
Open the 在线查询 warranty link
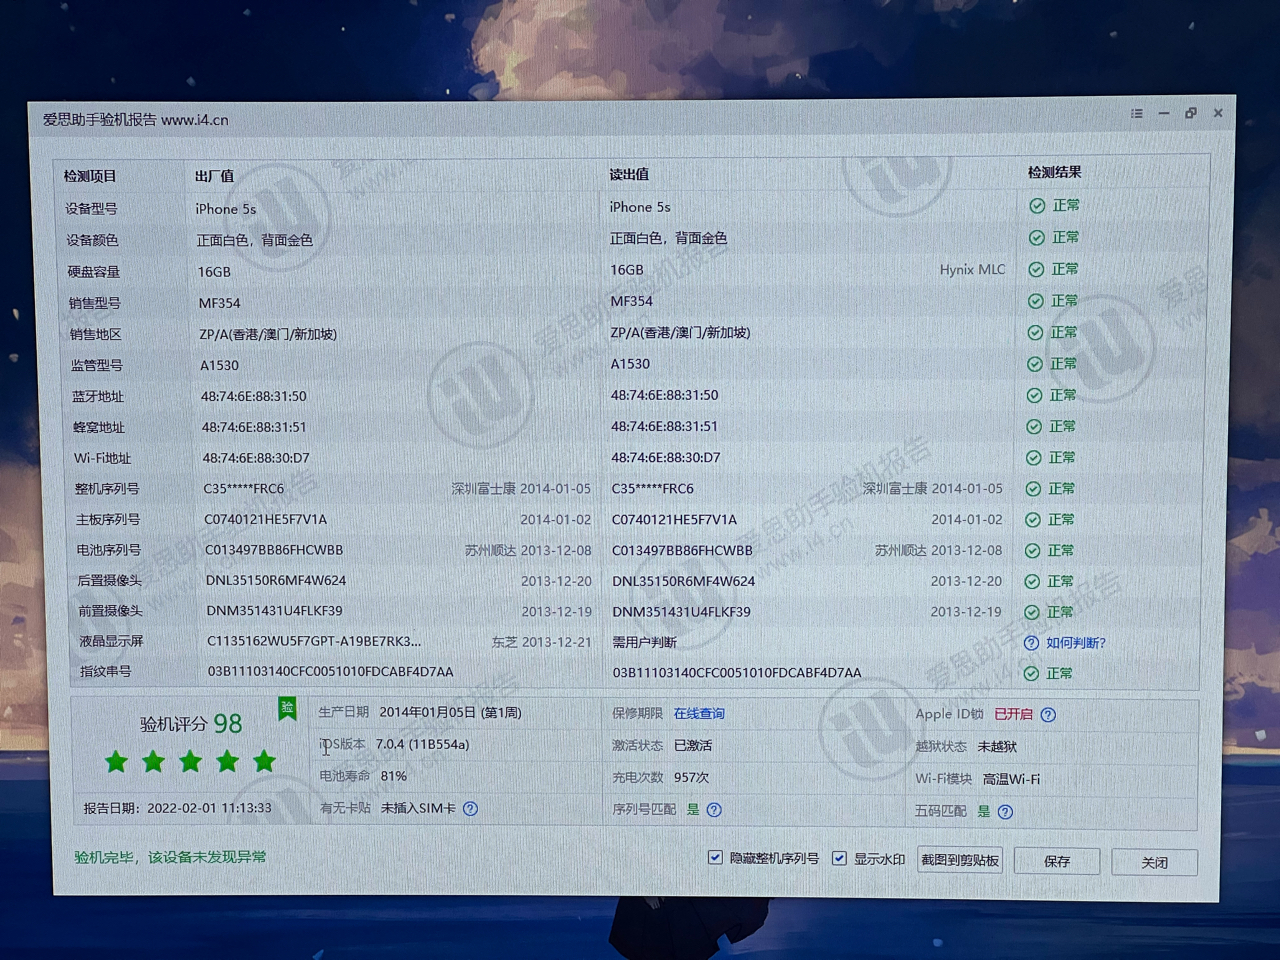(699, 713)
